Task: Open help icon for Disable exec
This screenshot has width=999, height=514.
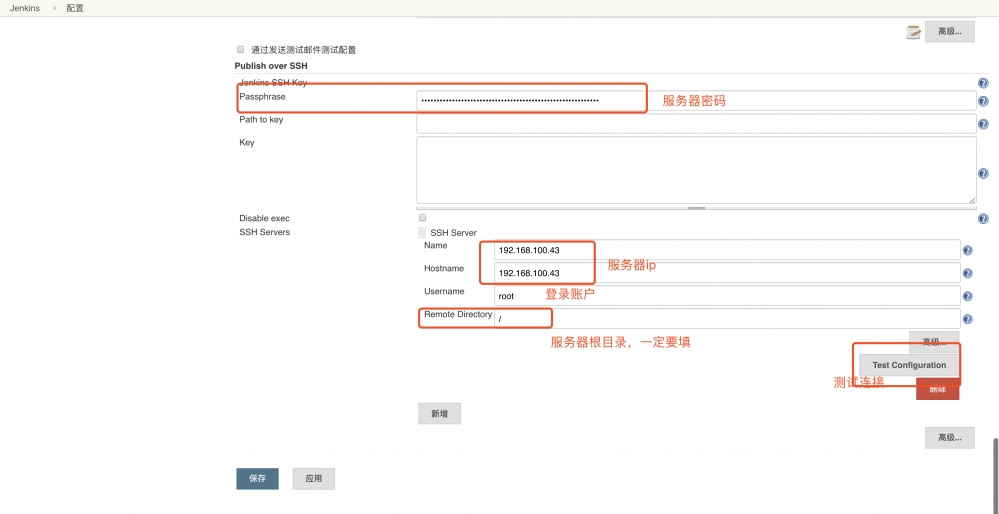Action: pyautogui.click(x=983, y=218)
